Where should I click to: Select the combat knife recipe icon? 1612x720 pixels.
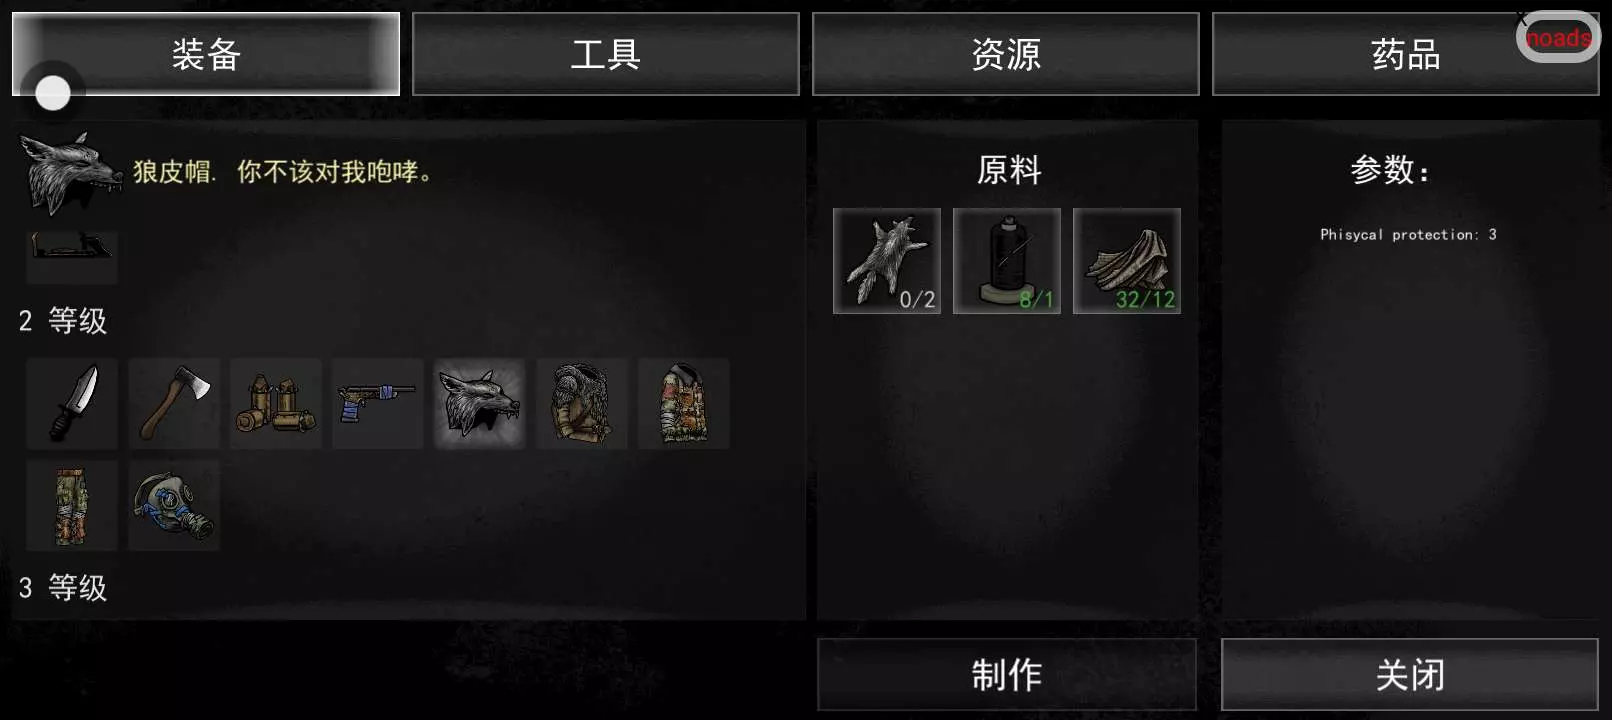point(72,404)
